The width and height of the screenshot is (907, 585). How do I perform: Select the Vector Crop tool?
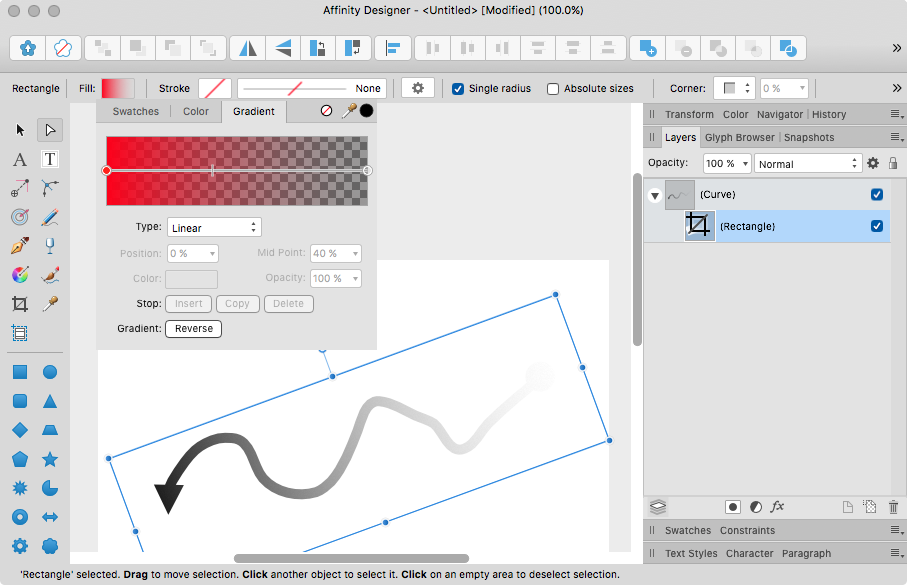[19, 304]
